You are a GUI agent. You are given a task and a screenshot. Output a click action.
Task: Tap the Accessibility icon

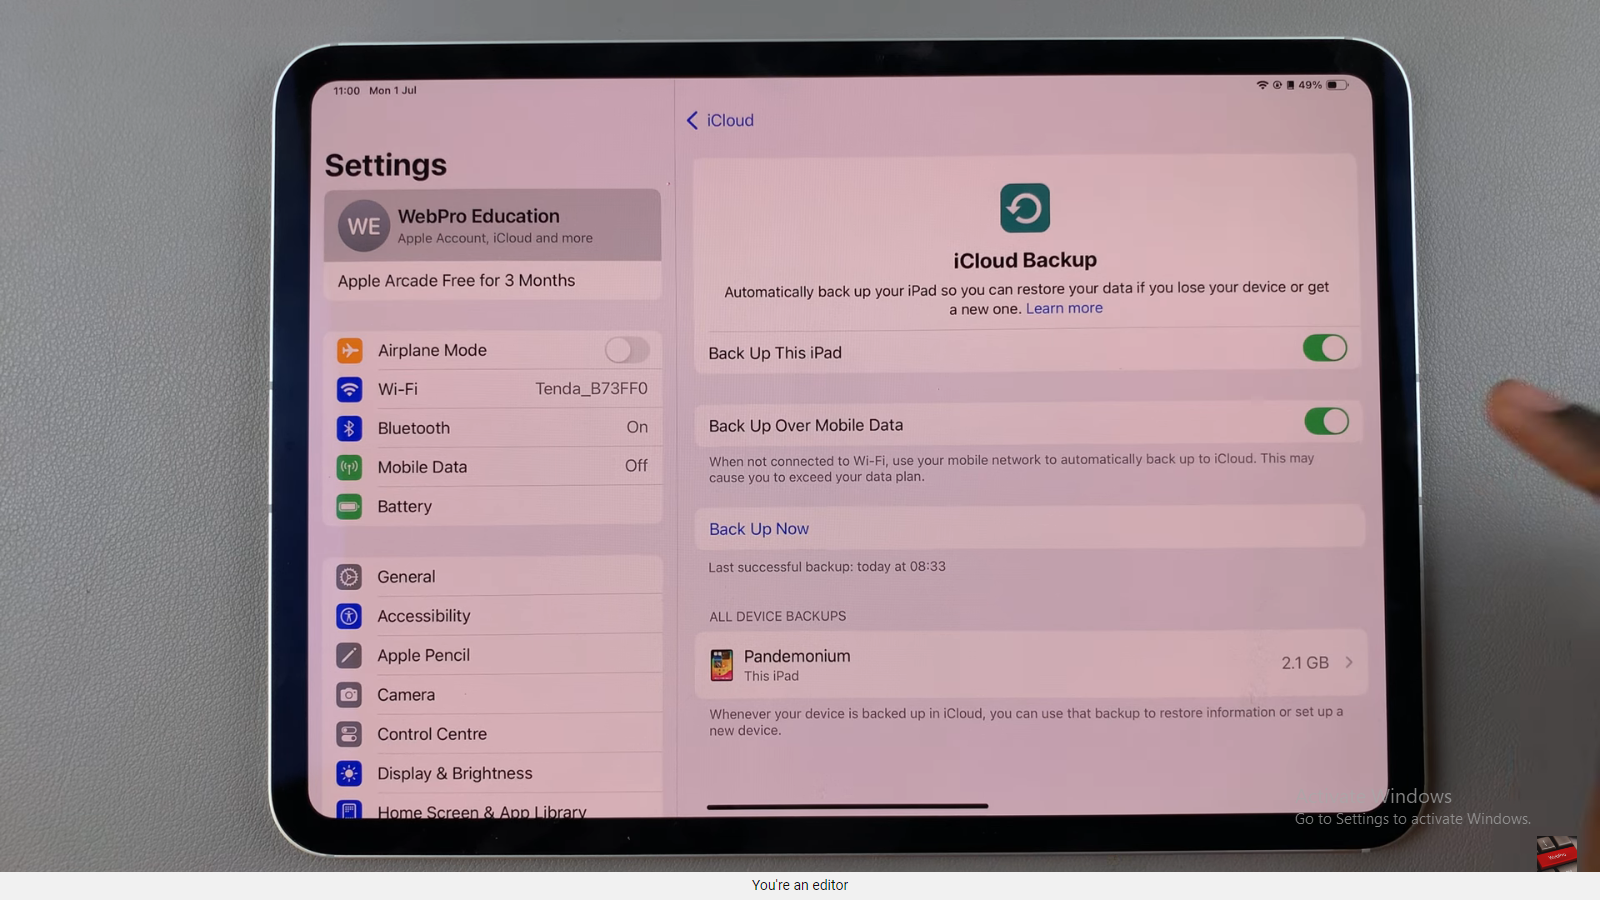point(349,616)
